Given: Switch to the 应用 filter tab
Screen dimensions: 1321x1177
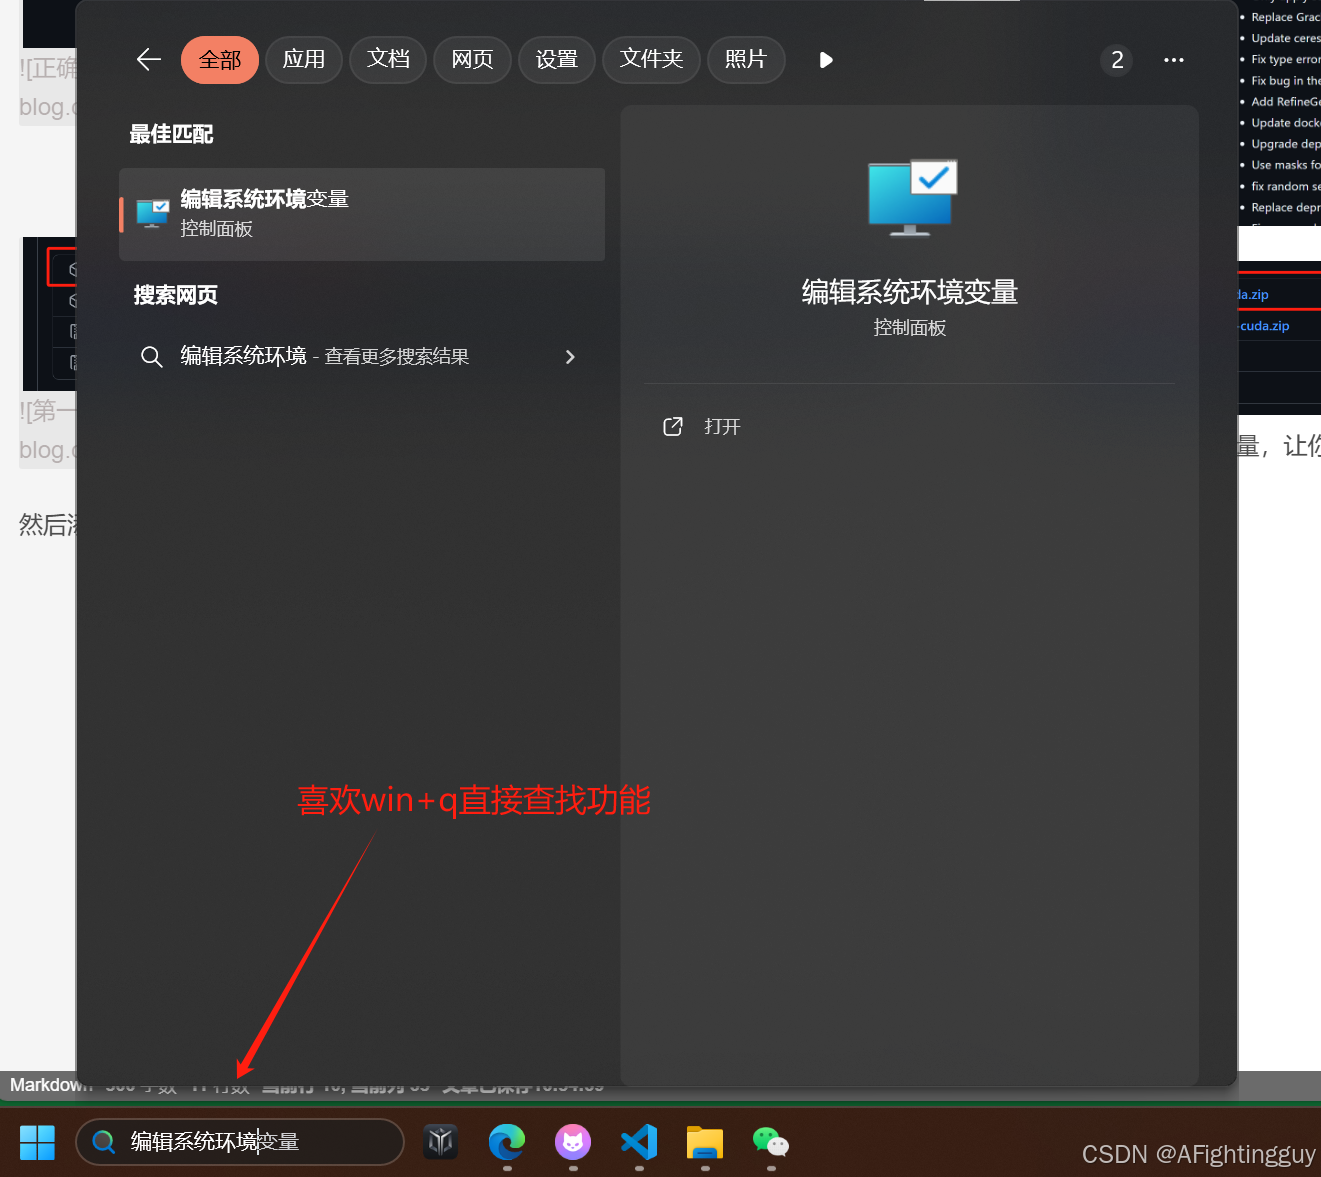Looking at the screenshot, I should click(x=304, y=60).
